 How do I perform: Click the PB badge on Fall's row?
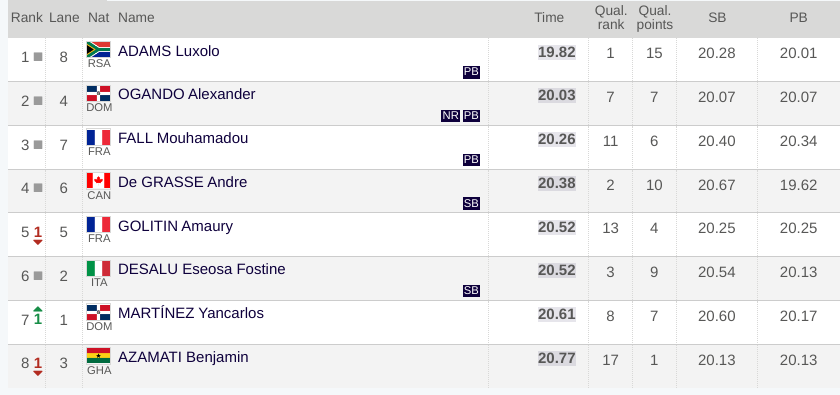pos(471,160)
